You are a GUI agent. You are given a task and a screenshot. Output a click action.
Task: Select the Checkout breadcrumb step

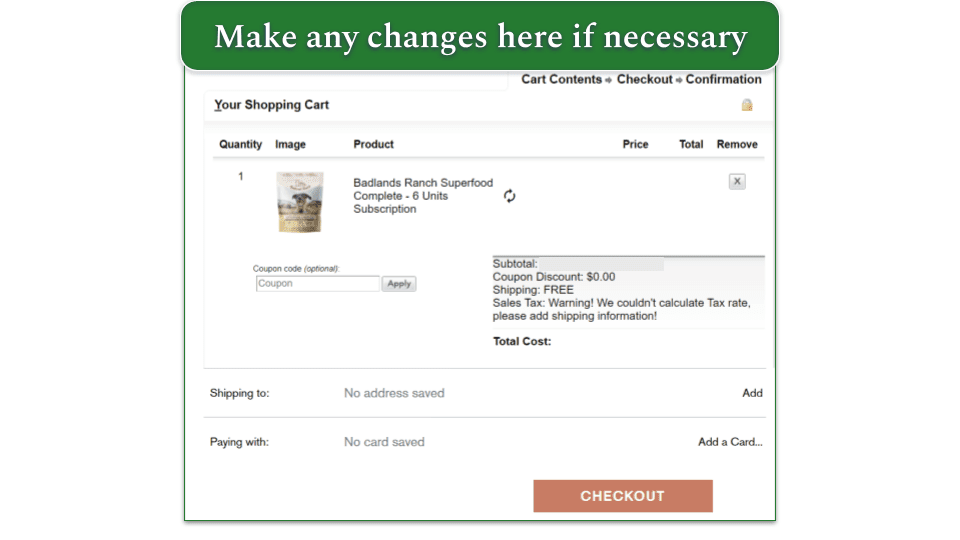[x=644, y=79]
